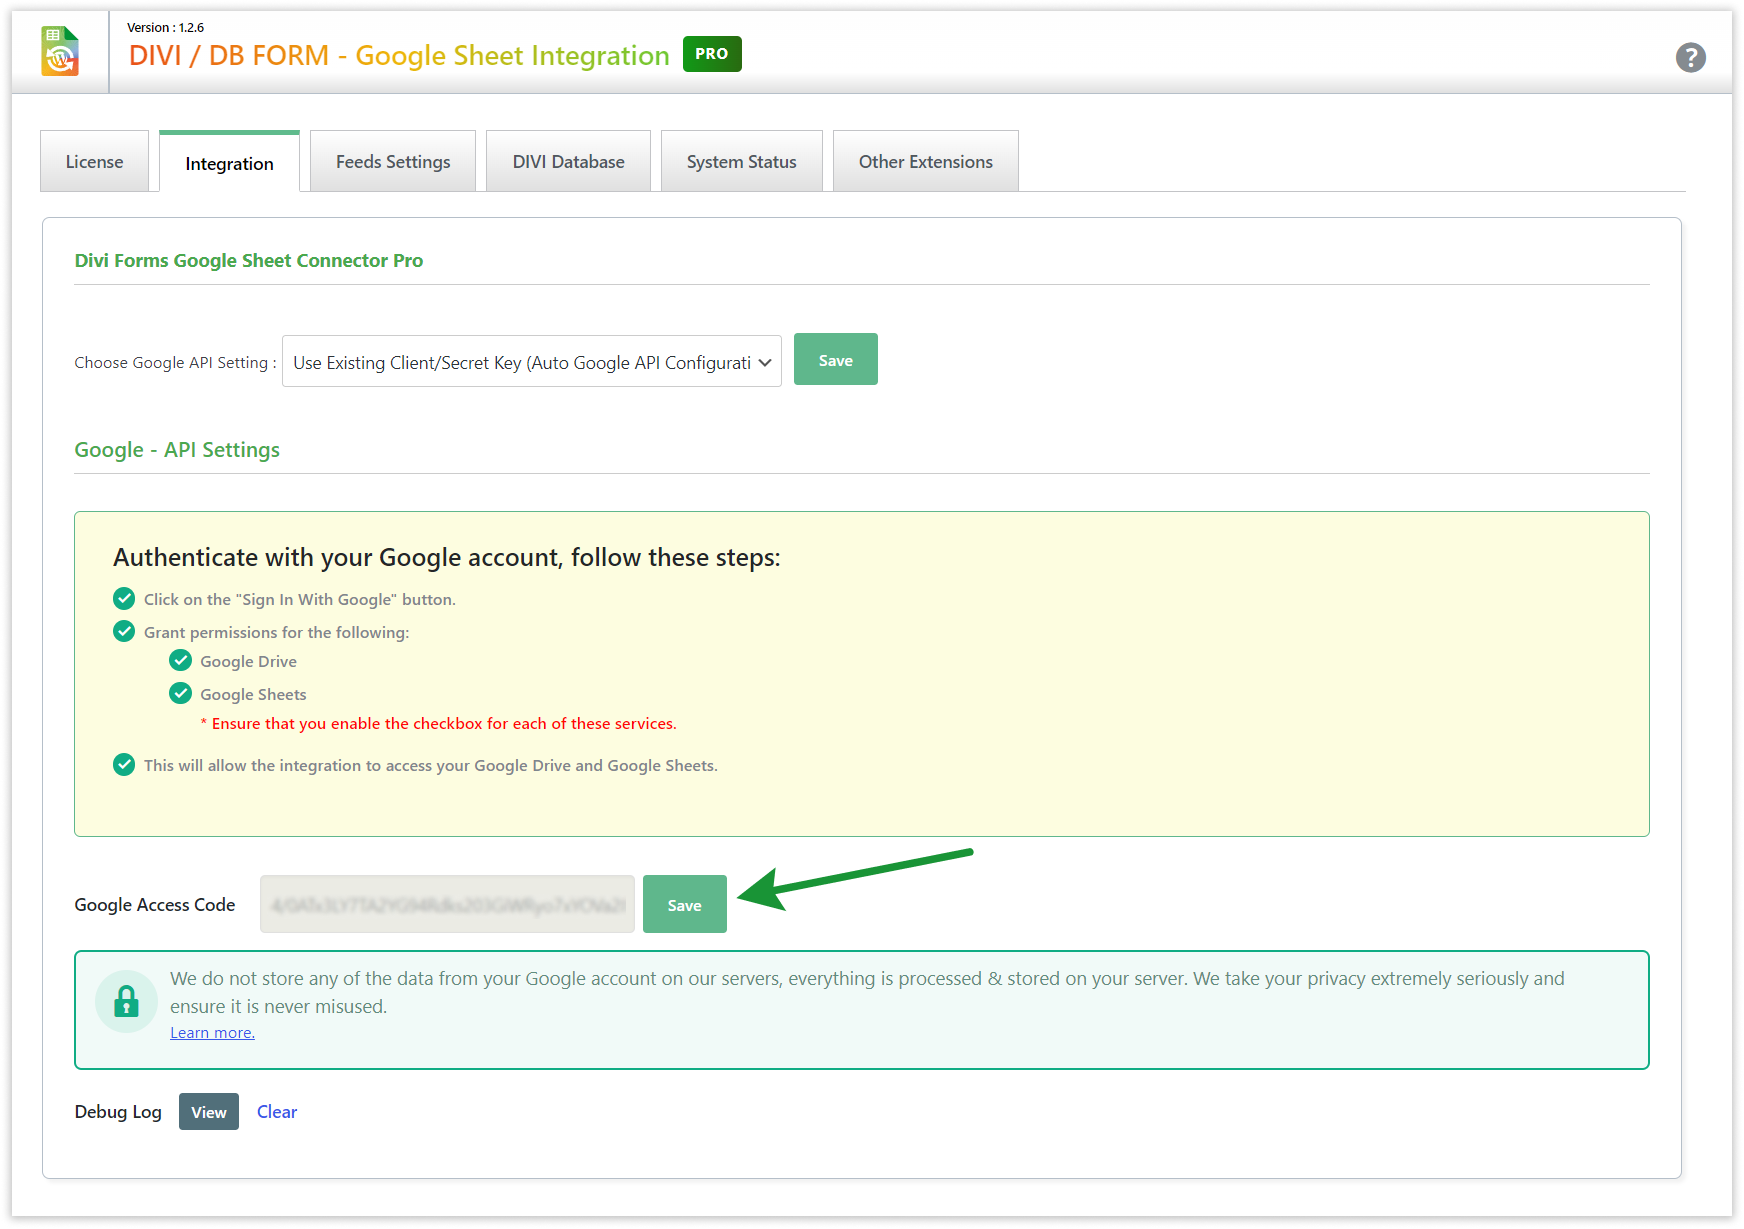Go to the DIVI Database tab
The height and width of the screenshot is (1229, 1744).
[x=568, y=162]
